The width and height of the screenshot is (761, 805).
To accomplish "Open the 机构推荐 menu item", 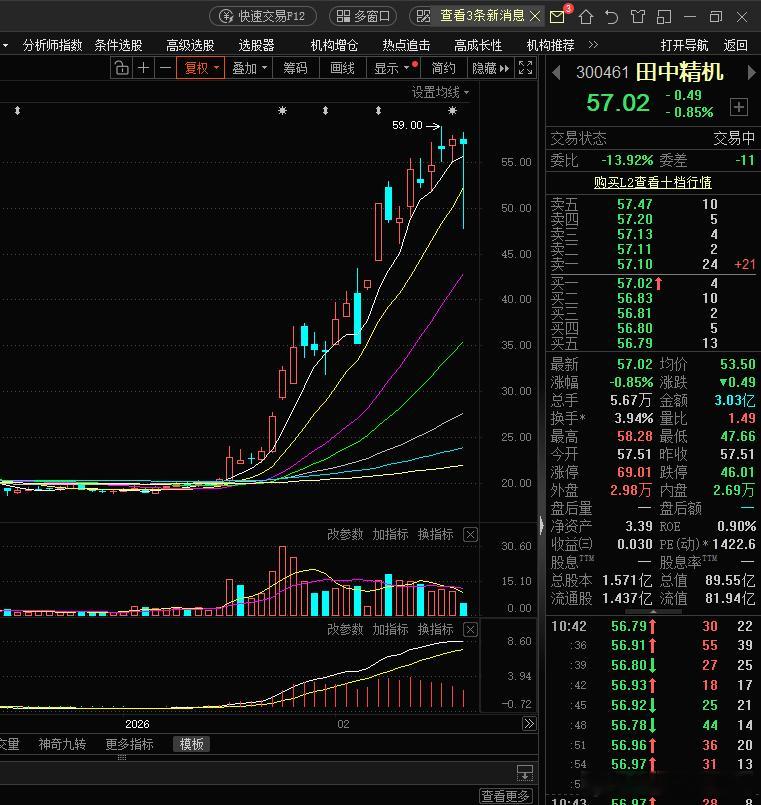I will (550, 45).
